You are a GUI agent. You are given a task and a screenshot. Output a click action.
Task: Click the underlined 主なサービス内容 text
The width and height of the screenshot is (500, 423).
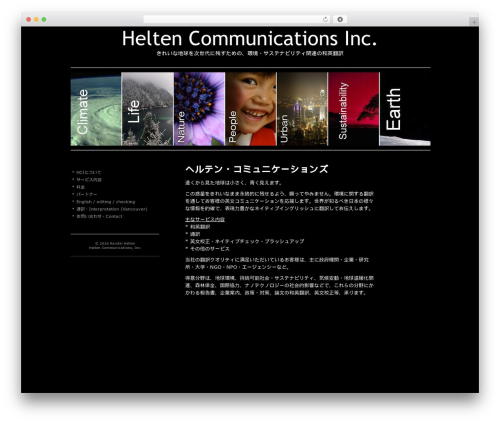click(x=205, y=219)
